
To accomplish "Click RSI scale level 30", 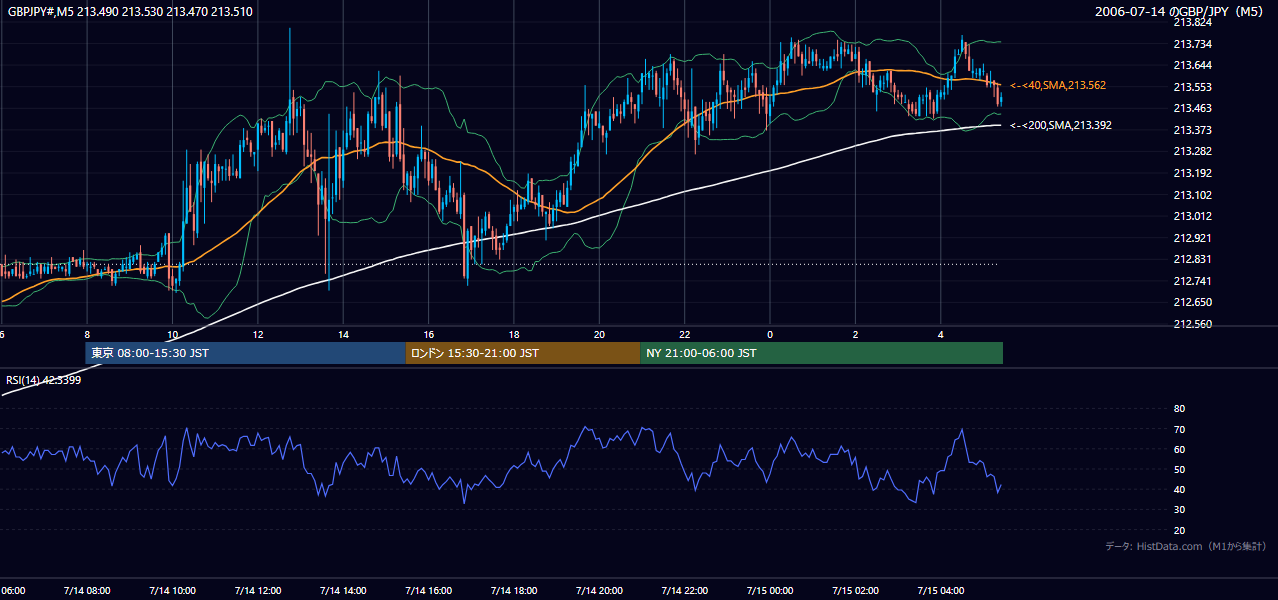I will (x=1179, y=511).
